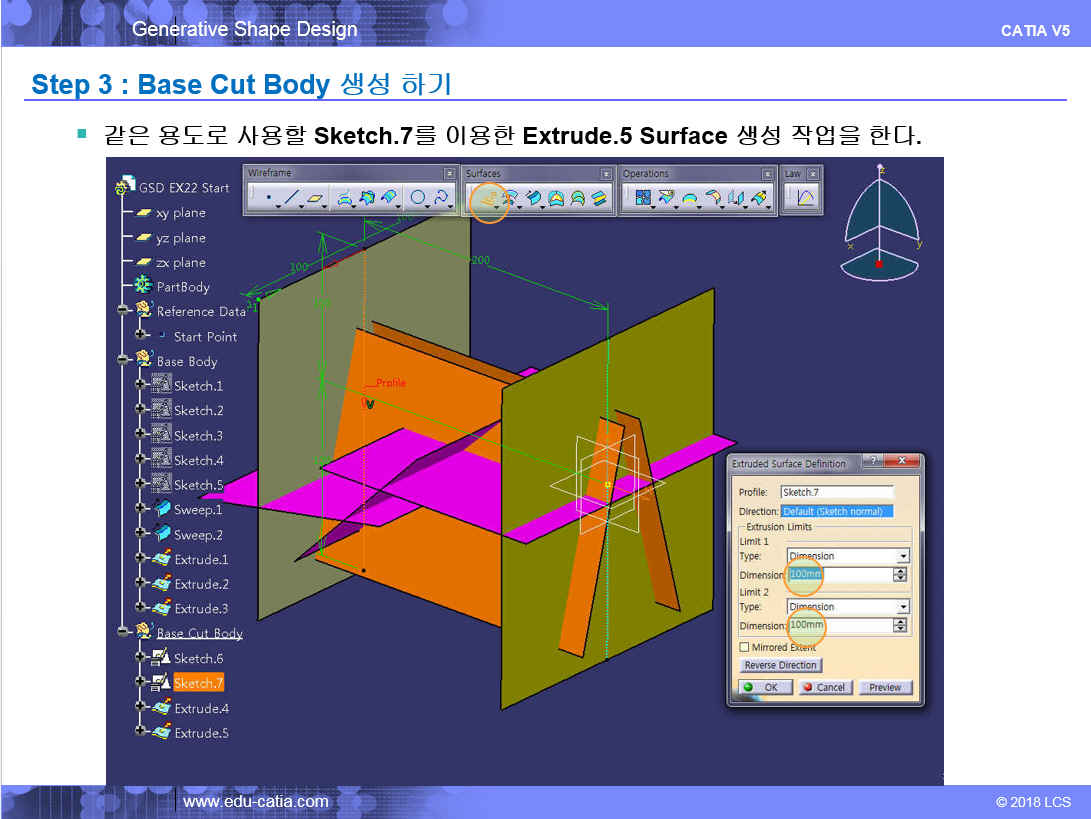Click the last icon in Surfaces toolbar
The image size is (1091, 819).
pos(599,199)
